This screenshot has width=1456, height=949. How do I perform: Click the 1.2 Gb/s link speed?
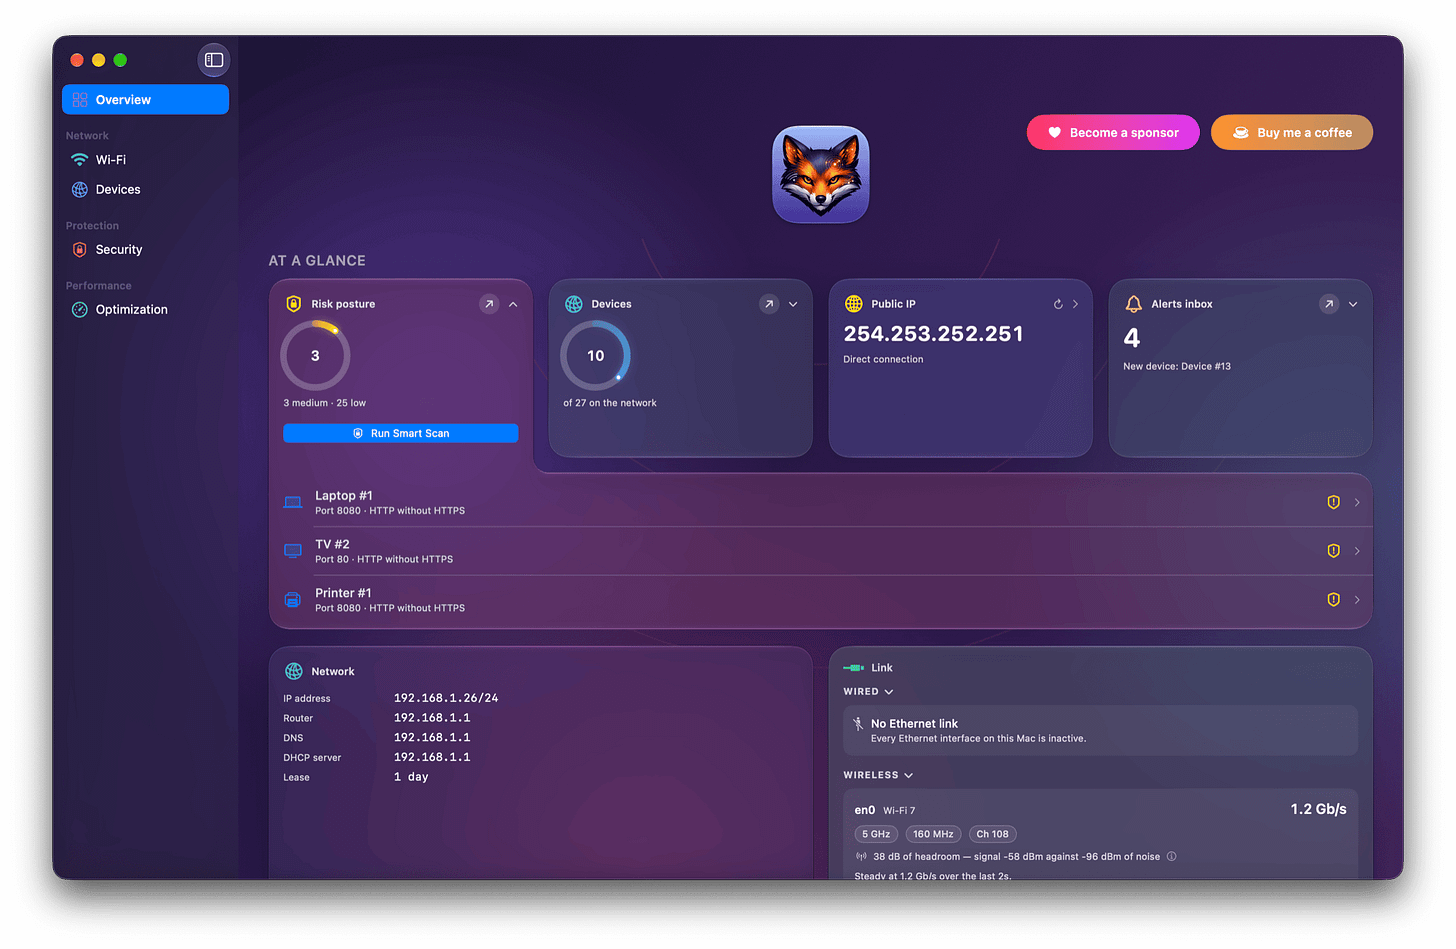pos(1318,809)
